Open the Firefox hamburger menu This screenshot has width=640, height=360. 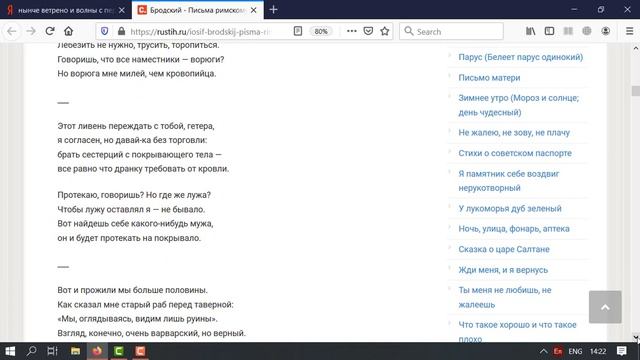629,31
